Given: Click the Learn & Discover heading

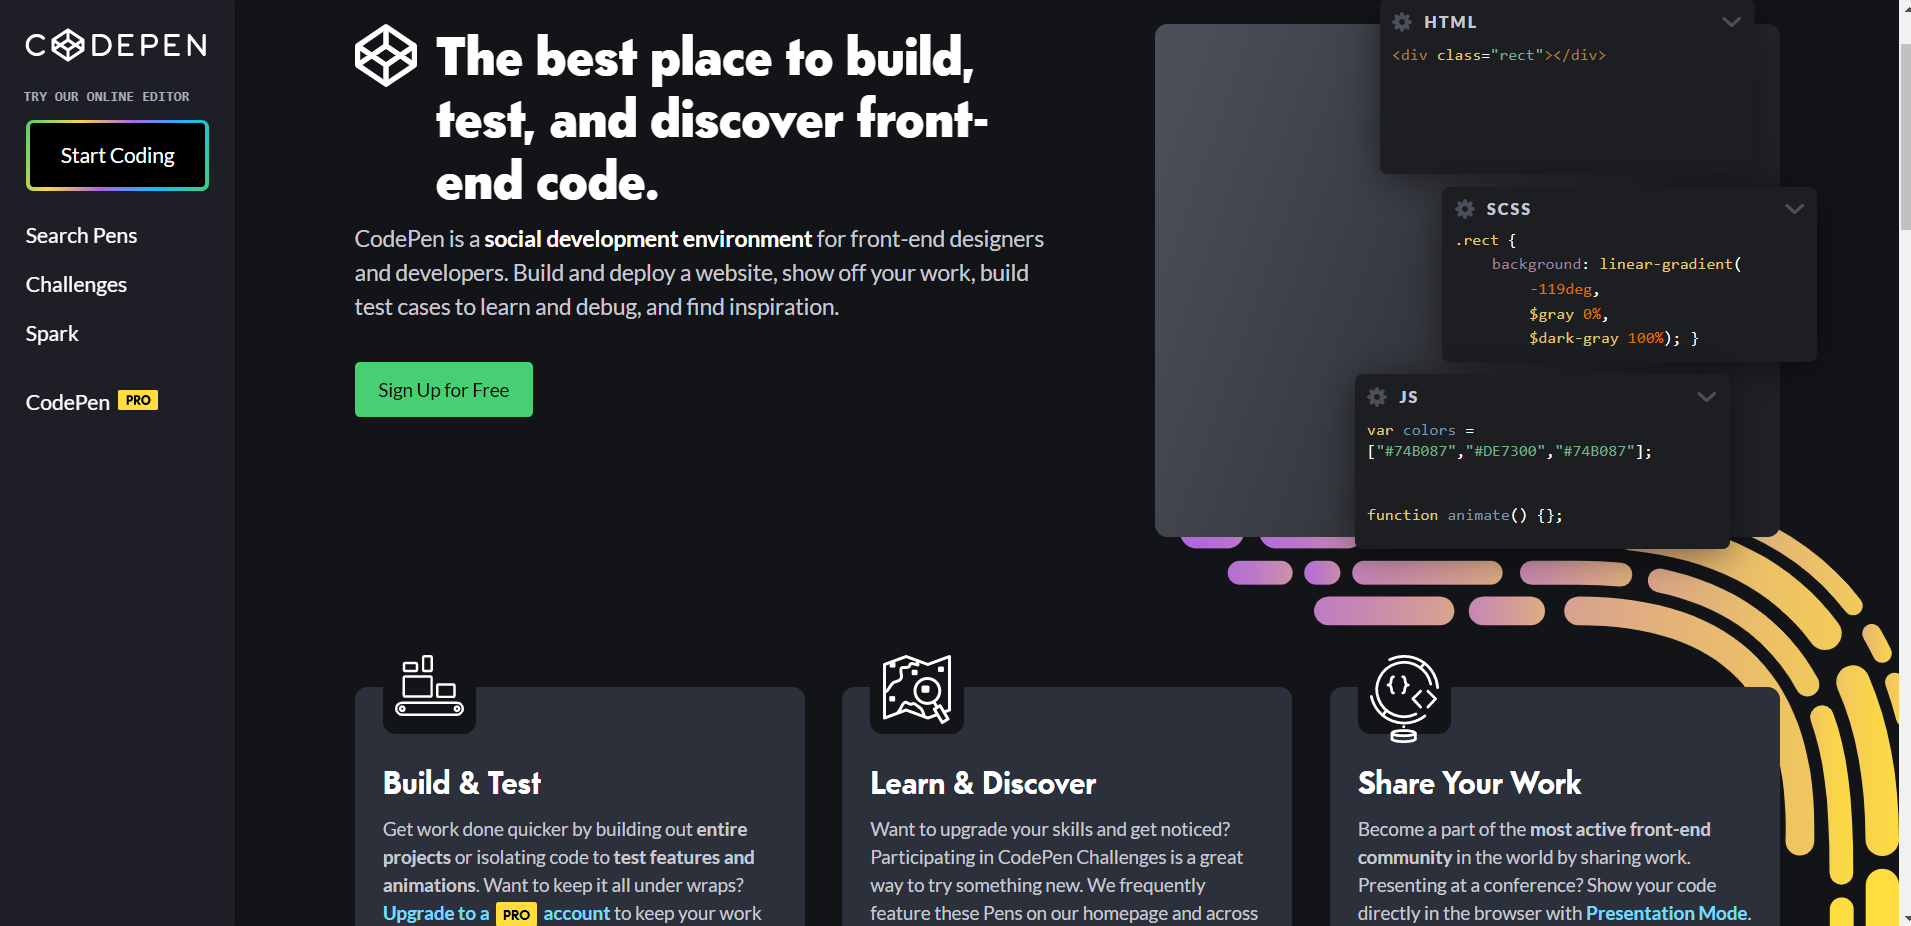Looking at the screenshot, I should coord(983,783).
